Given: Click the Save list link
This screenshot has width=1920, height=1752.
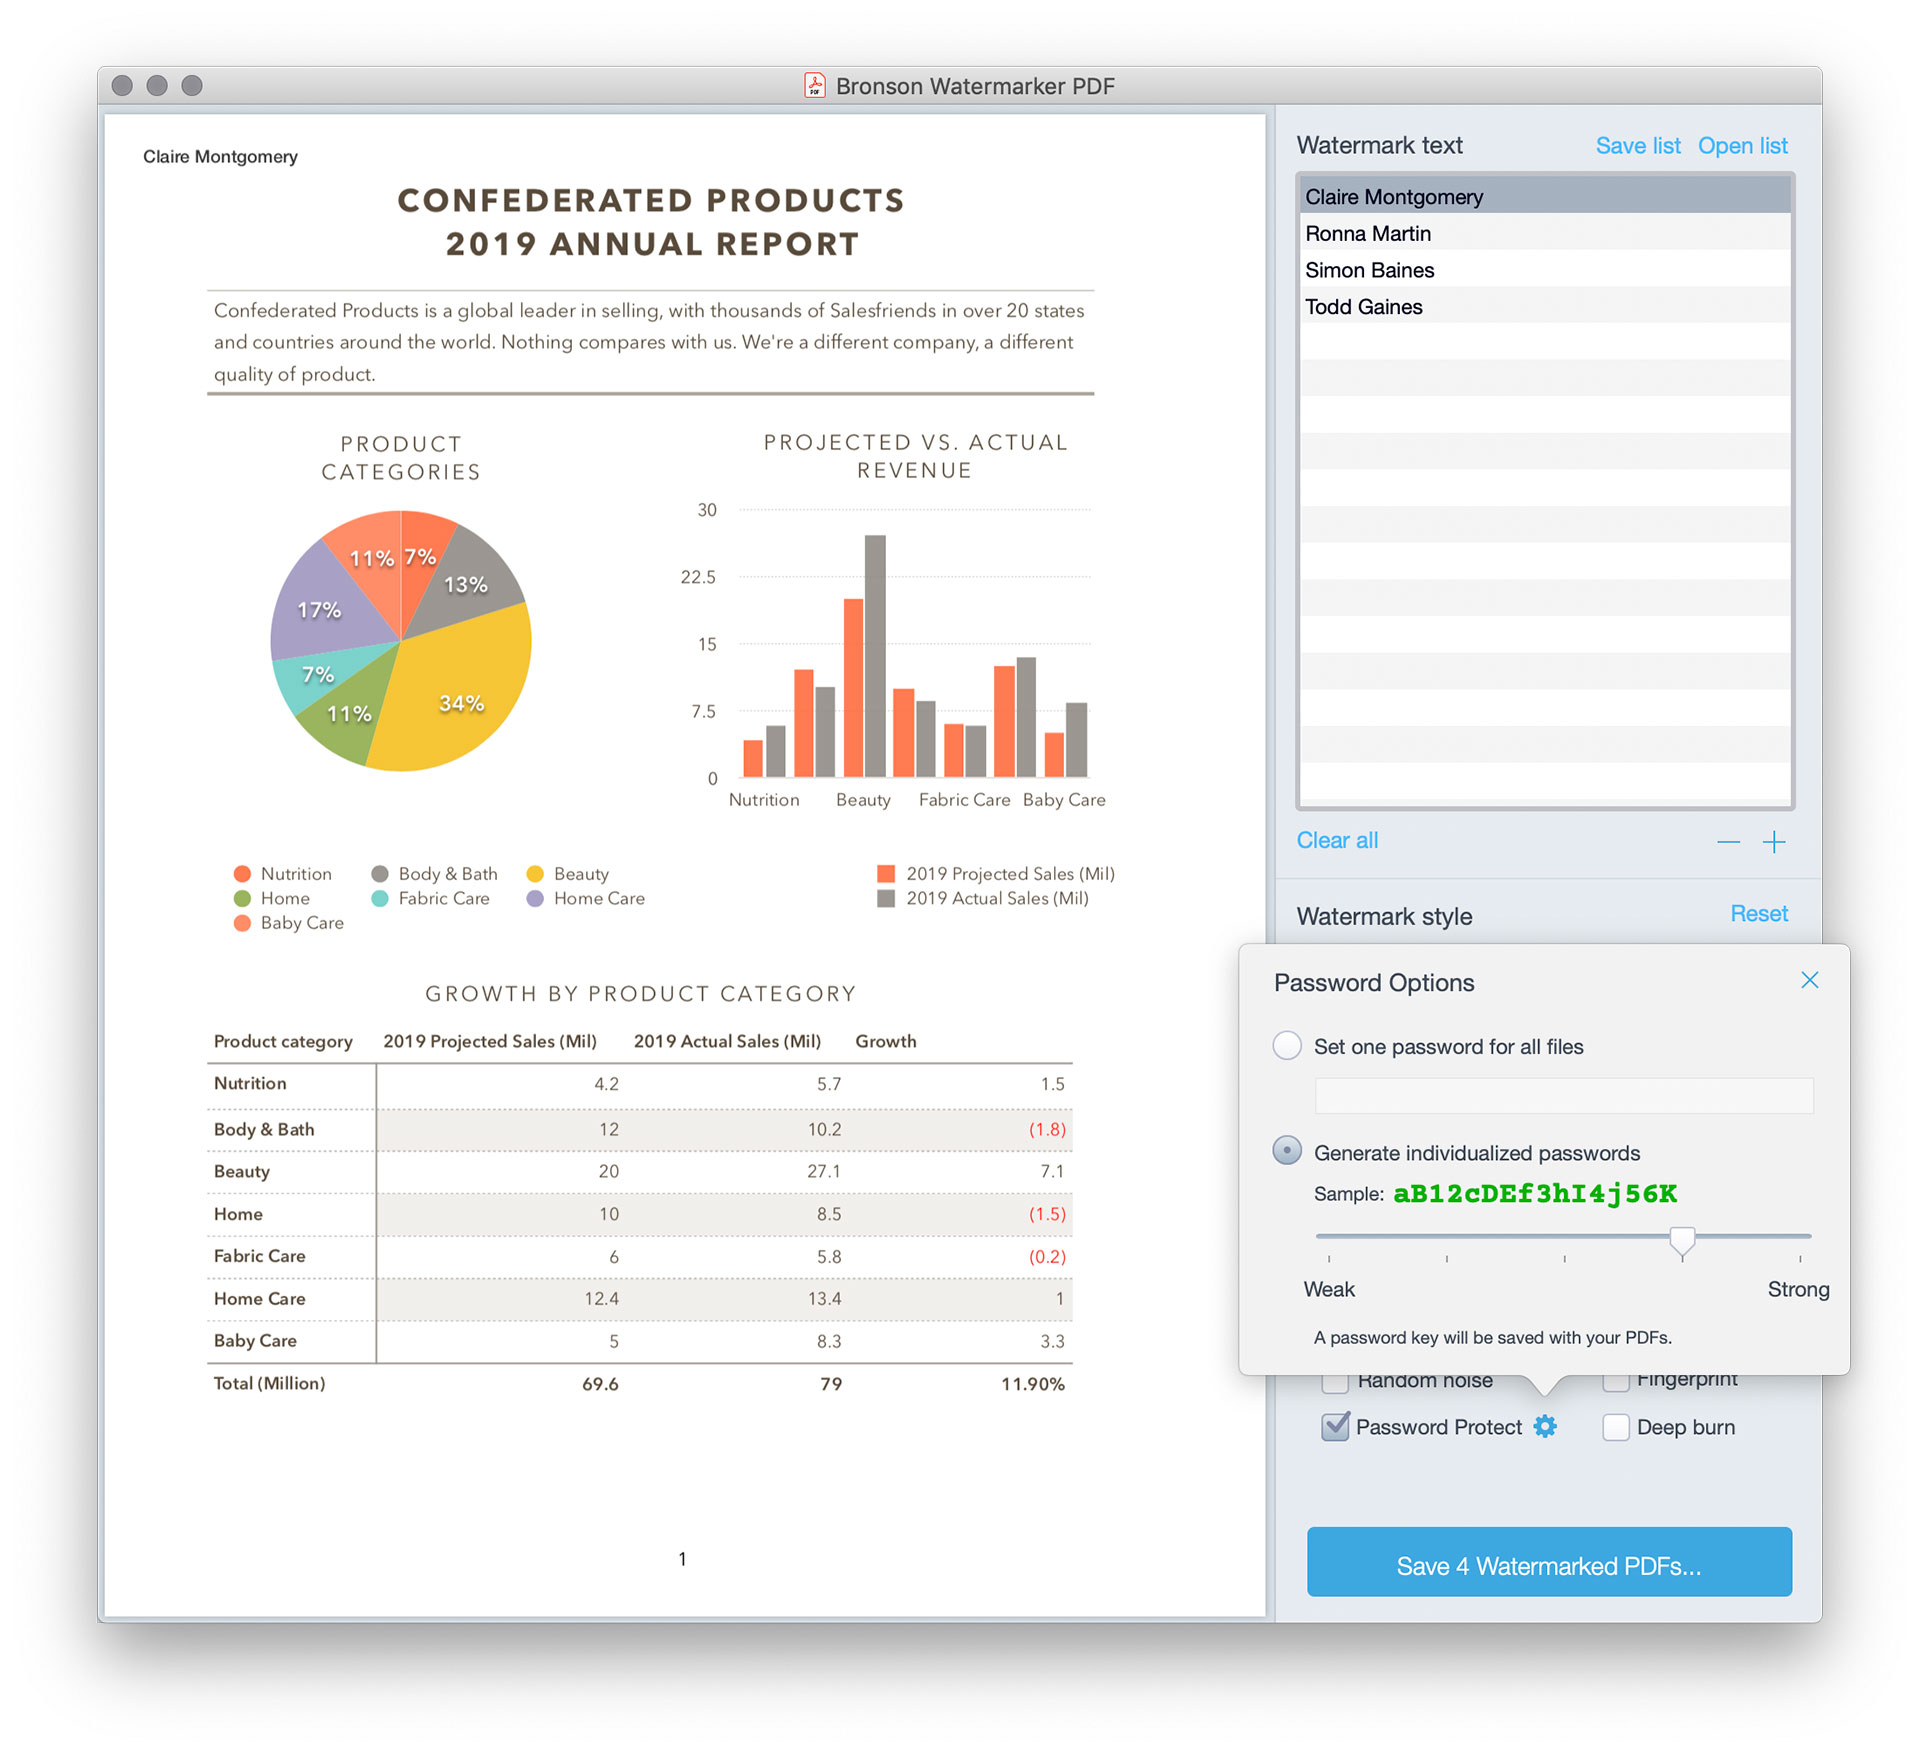Looking at the screenshot, I should [1637, 146].
